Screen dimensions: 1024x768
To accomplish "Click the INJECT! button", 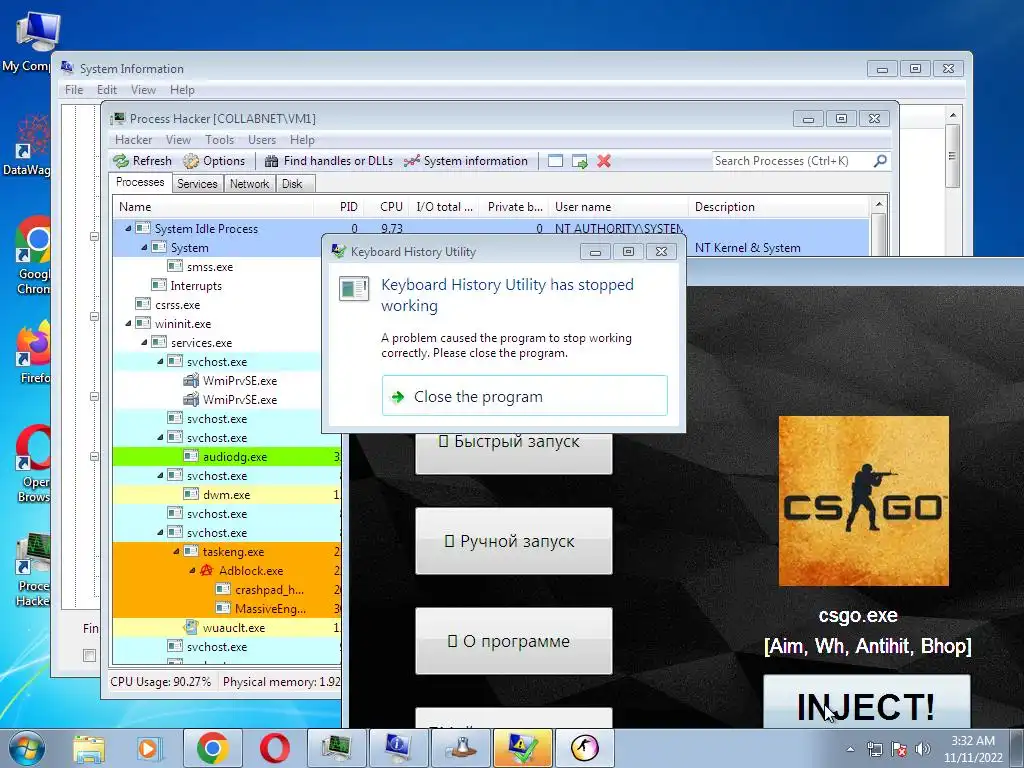I will coord(867,703).
